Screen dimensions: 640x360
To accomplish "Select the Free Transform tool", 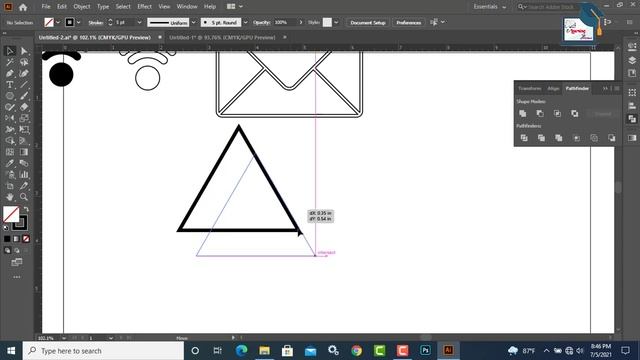I will tap(24, 129).
